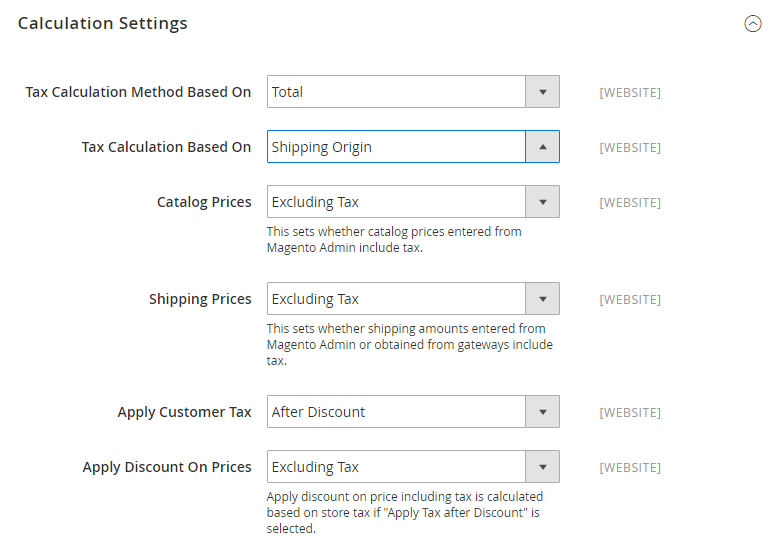Click the up arrow beside Shipping Origin

pos(542,147)
